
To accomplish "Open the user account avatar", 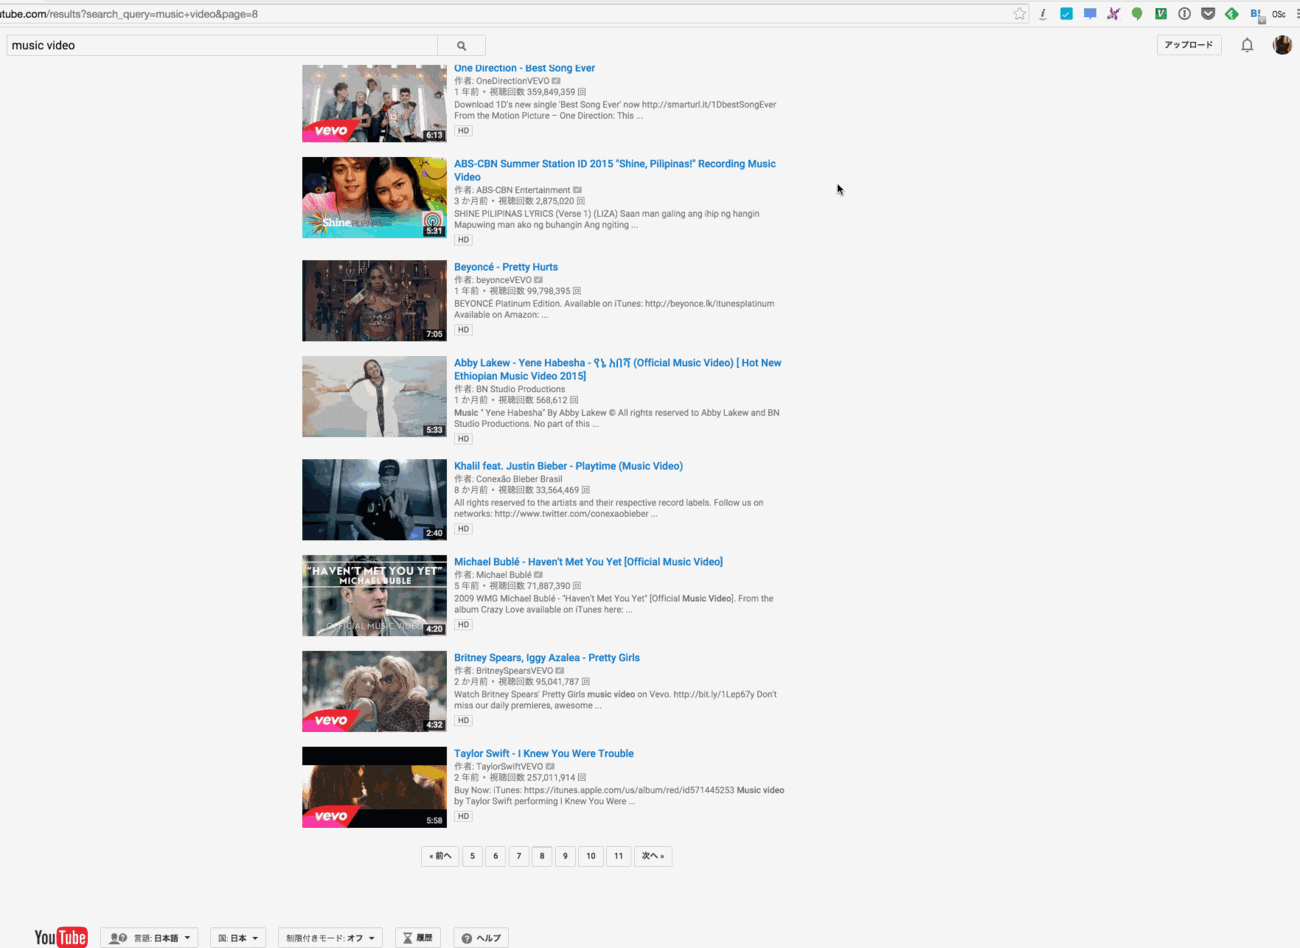I will [1282, 45].
